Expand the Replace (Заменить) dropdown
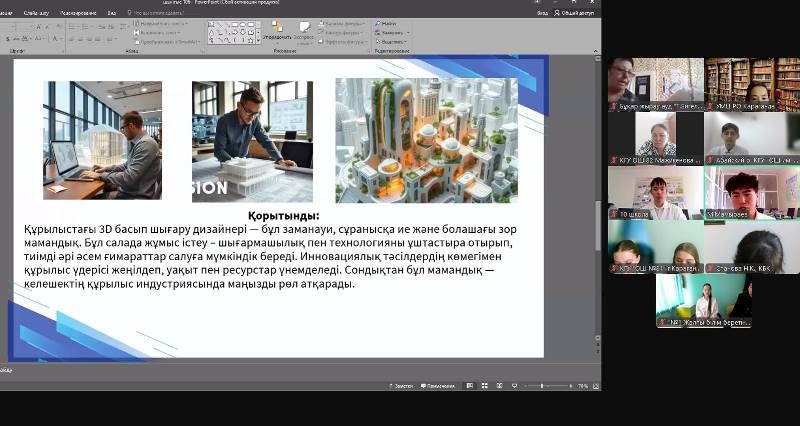 tap(390, 32)
